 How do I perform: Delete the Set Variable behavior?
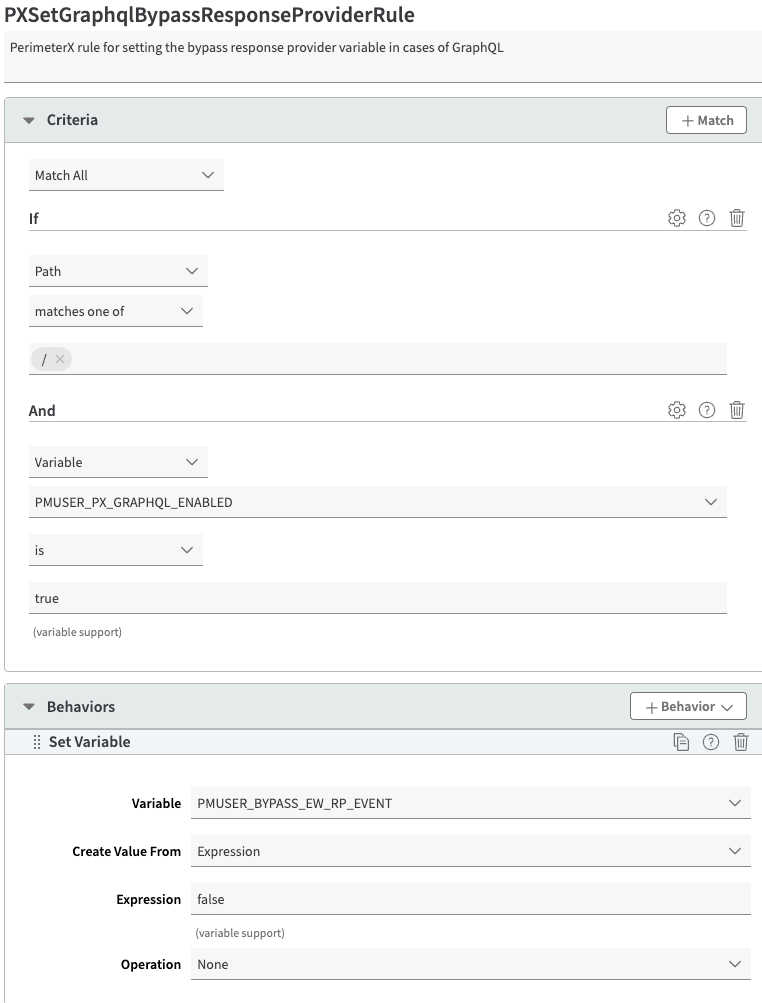tap(741, 742)
